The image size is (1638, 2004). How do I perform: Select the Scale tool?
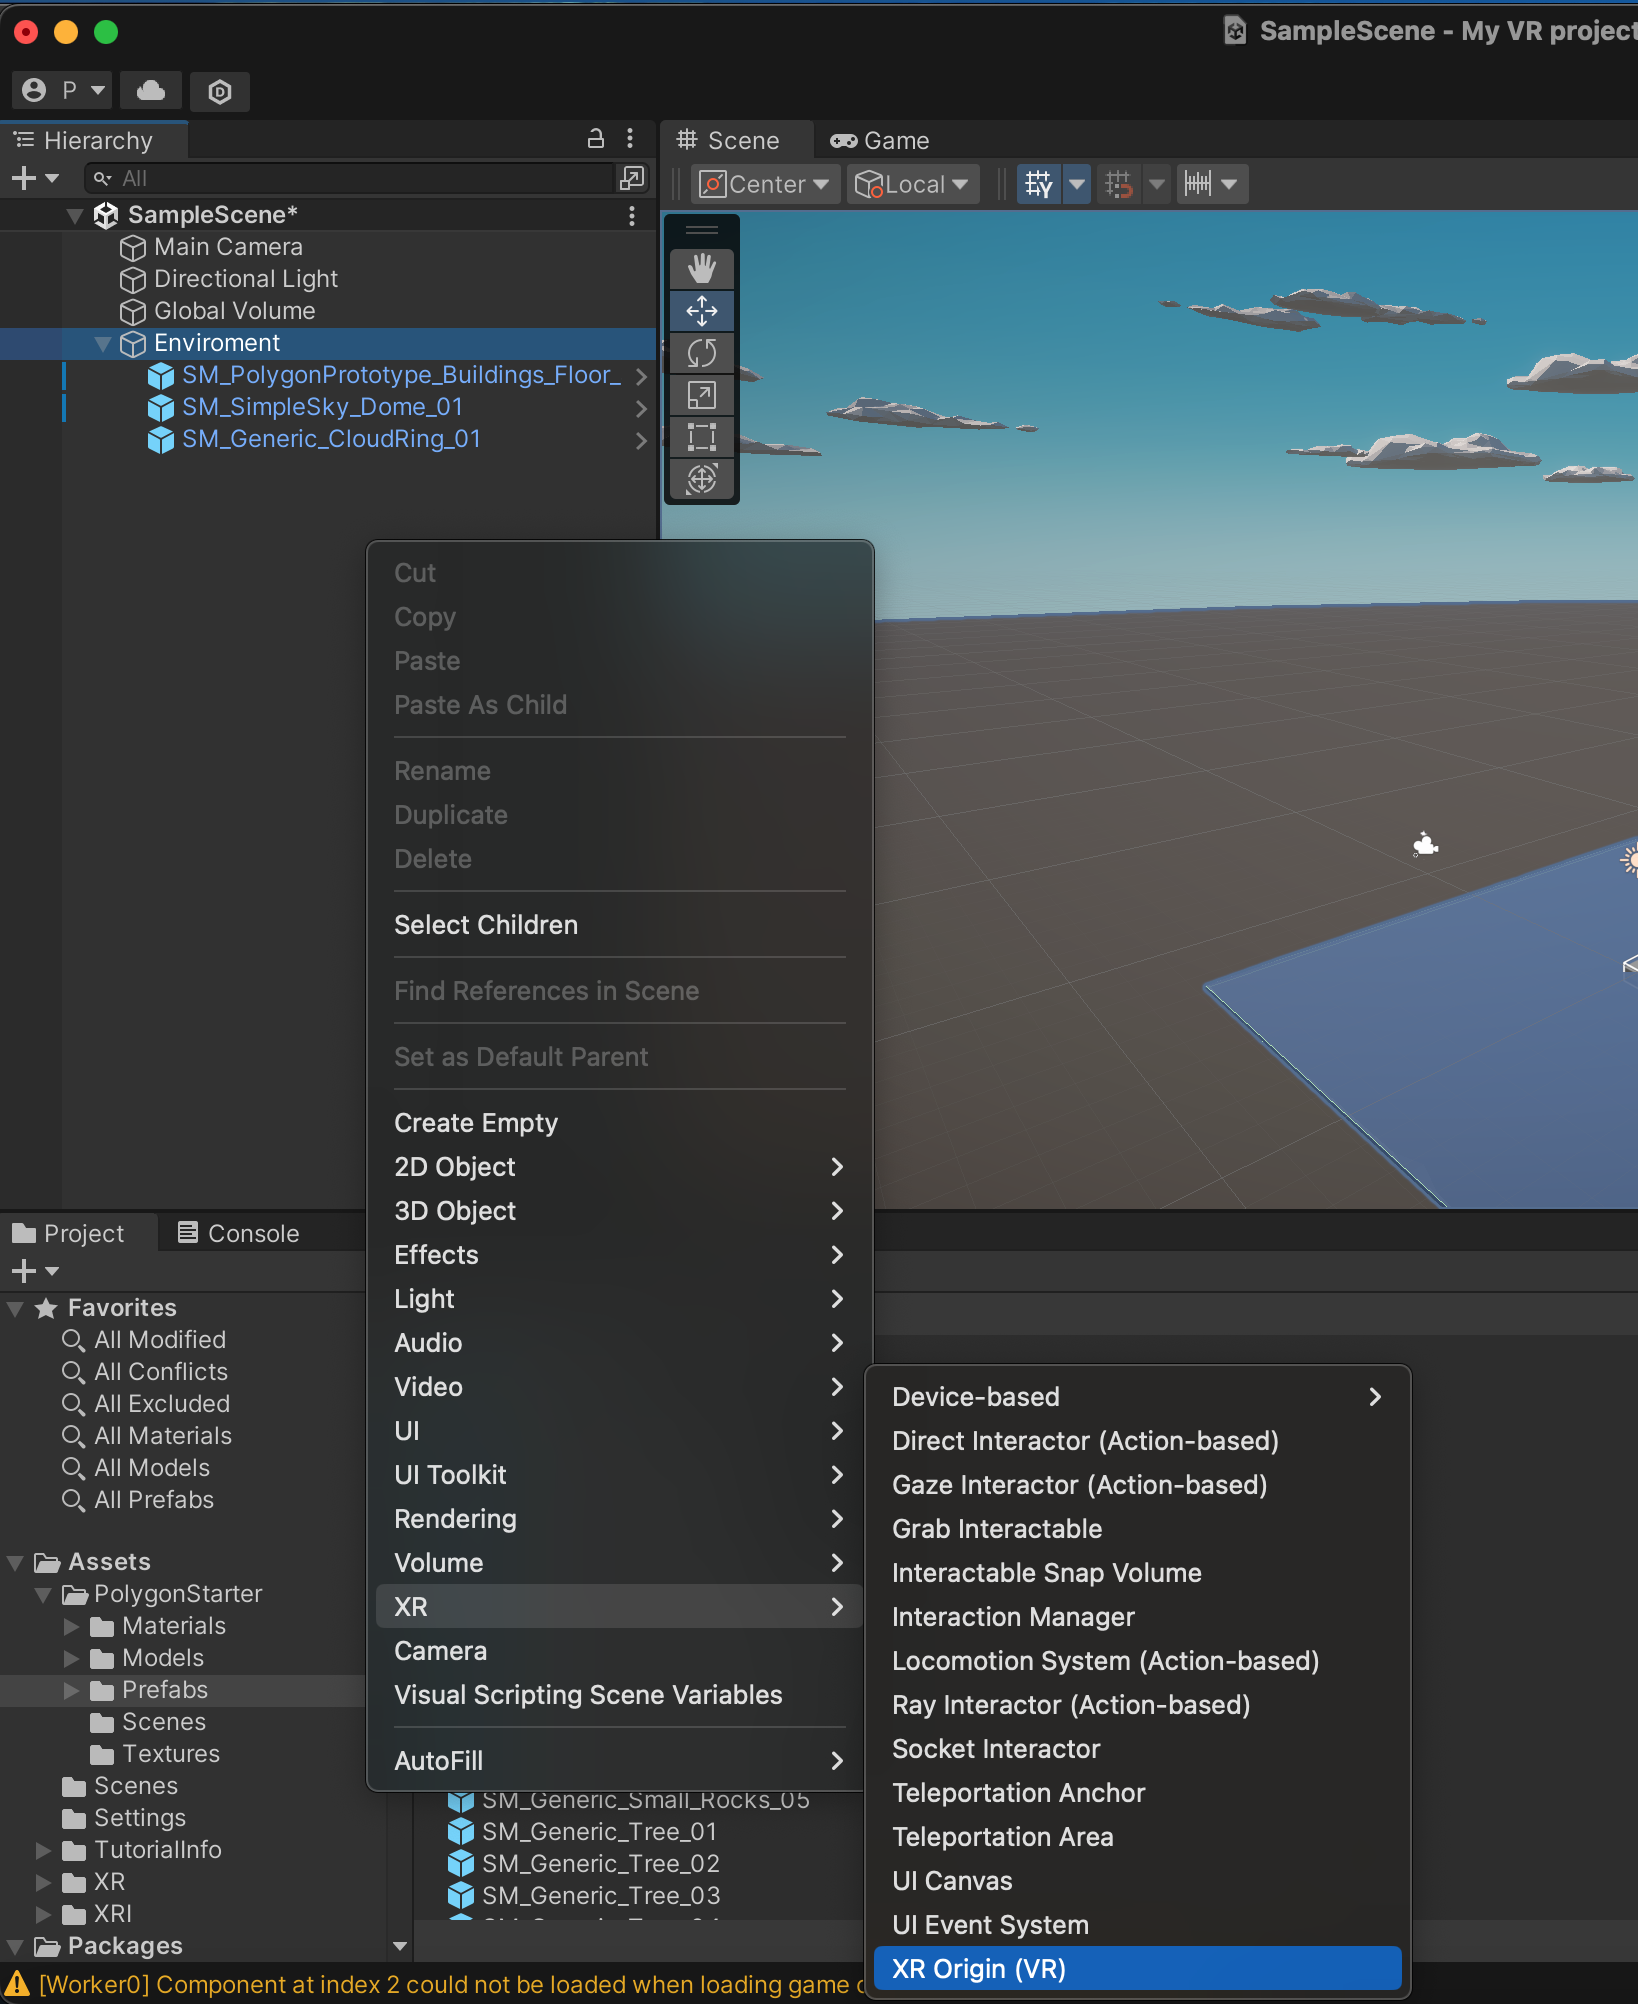(x=702, y=395)
